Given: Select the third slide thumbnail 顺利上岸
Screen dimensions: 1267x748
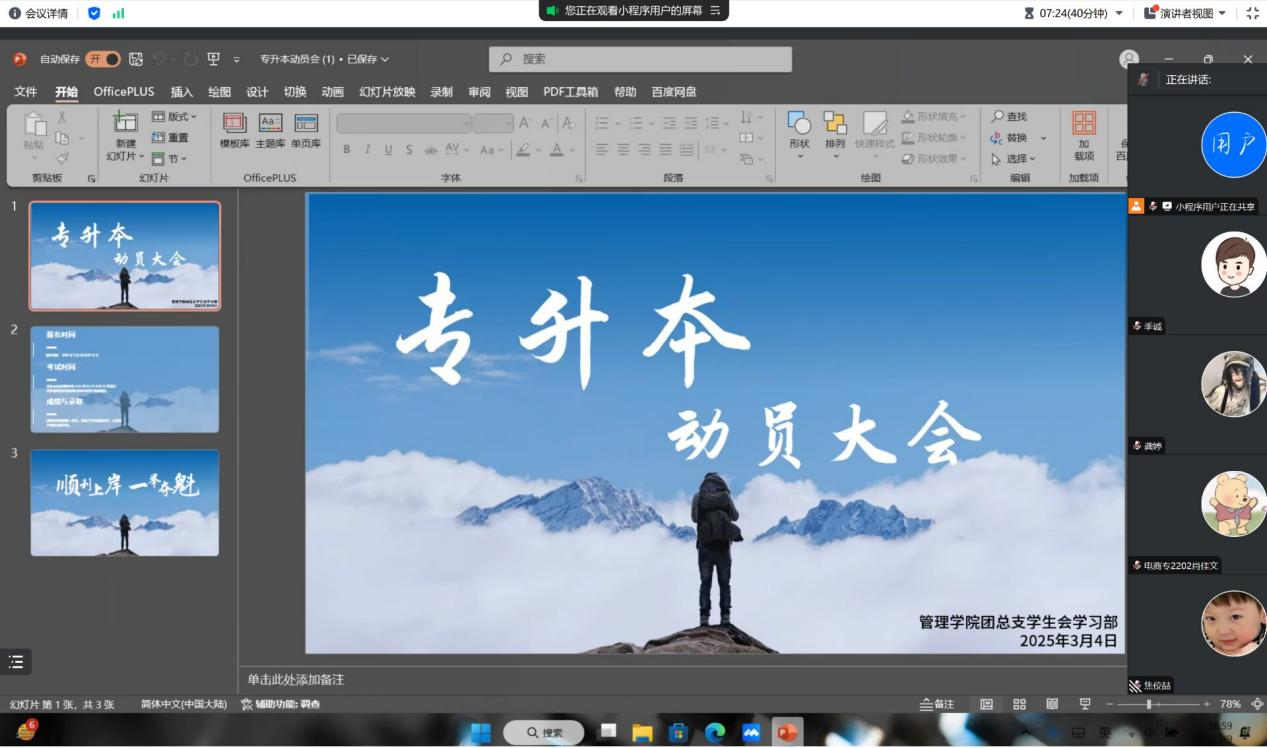Looking at the screenshot, I should point(125,503).
